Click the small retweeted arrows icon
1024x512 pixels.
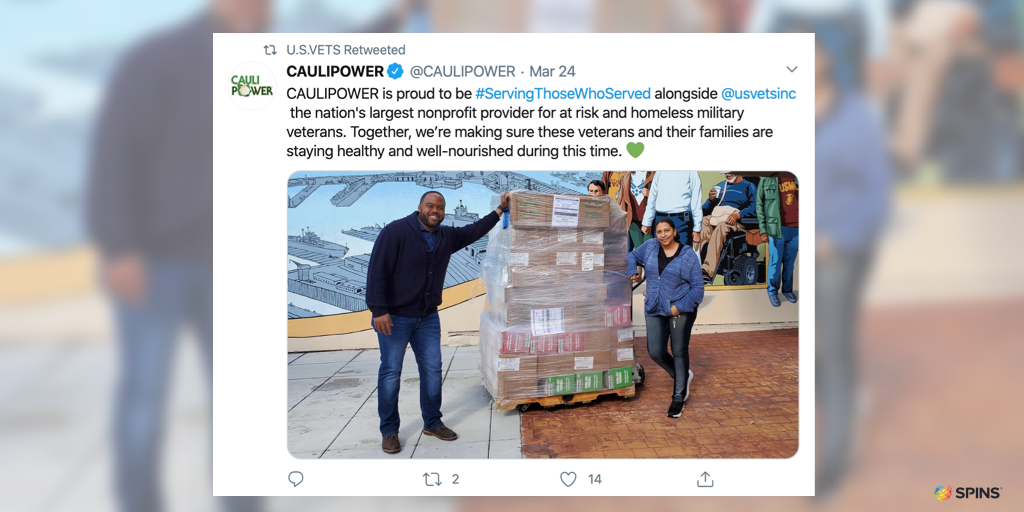pos(270,50)
